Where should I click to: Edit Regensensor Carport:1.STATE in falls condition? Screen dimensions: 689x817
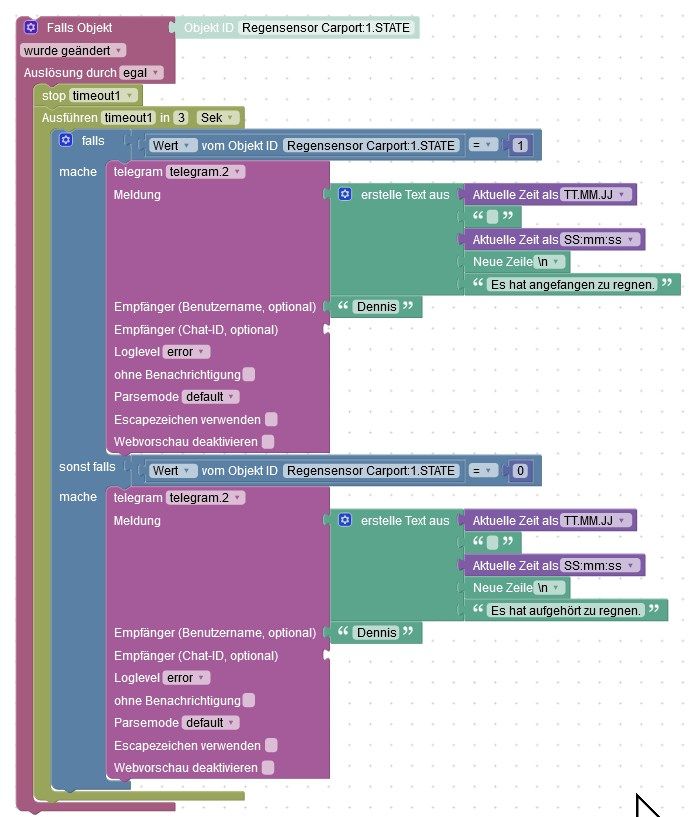coord(371,145)
